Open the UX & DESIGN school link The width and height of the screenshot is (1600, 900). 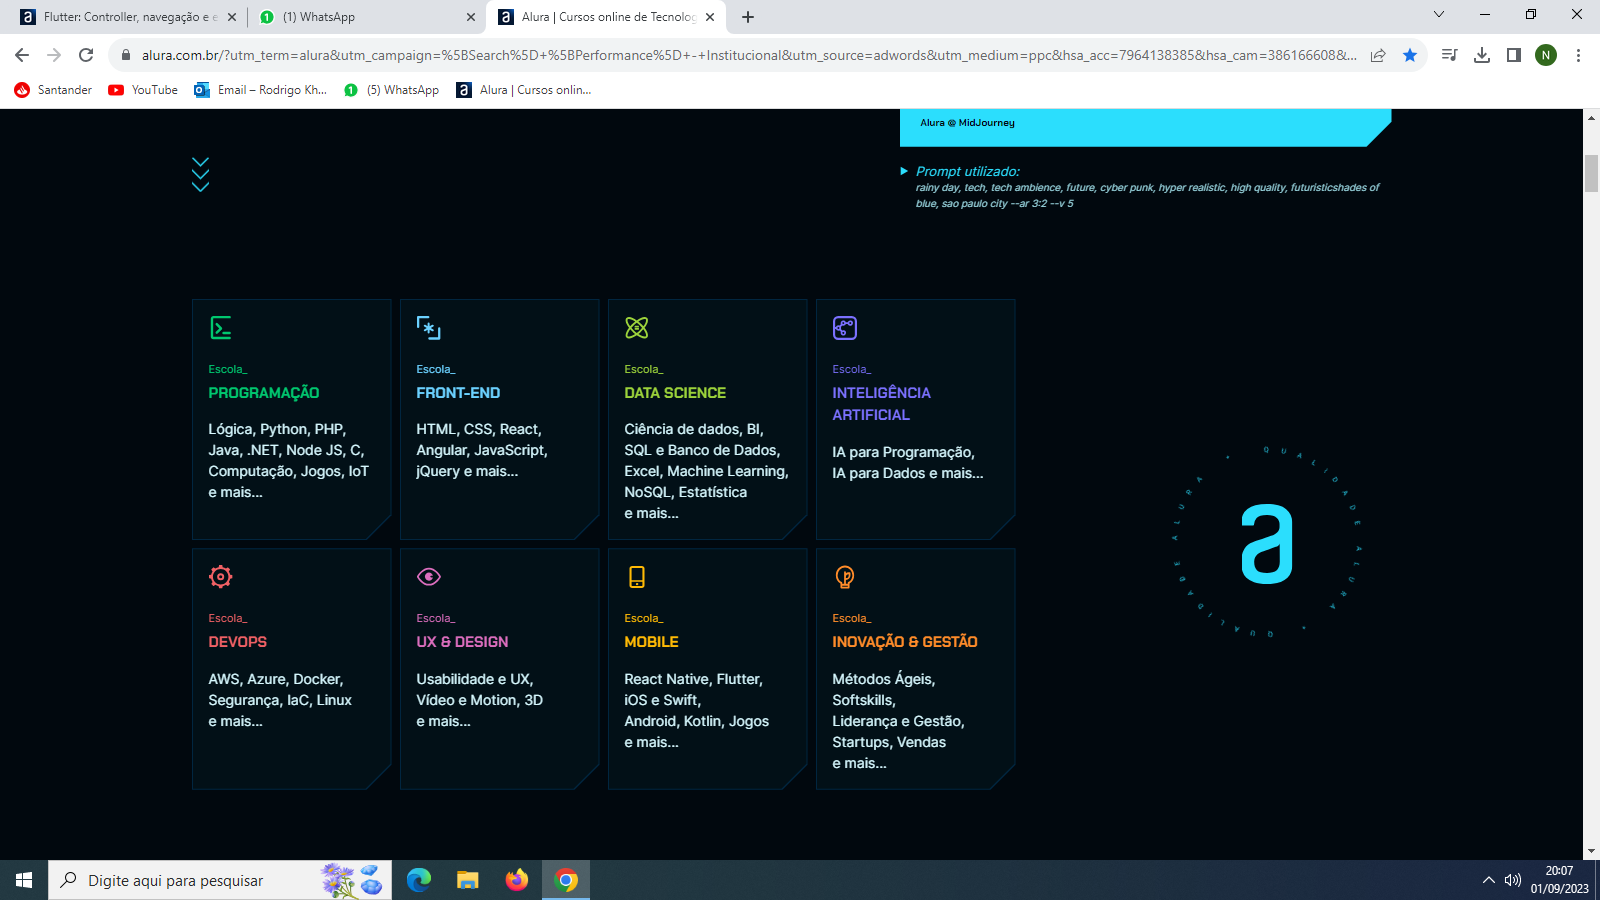[x=462, y=642]
